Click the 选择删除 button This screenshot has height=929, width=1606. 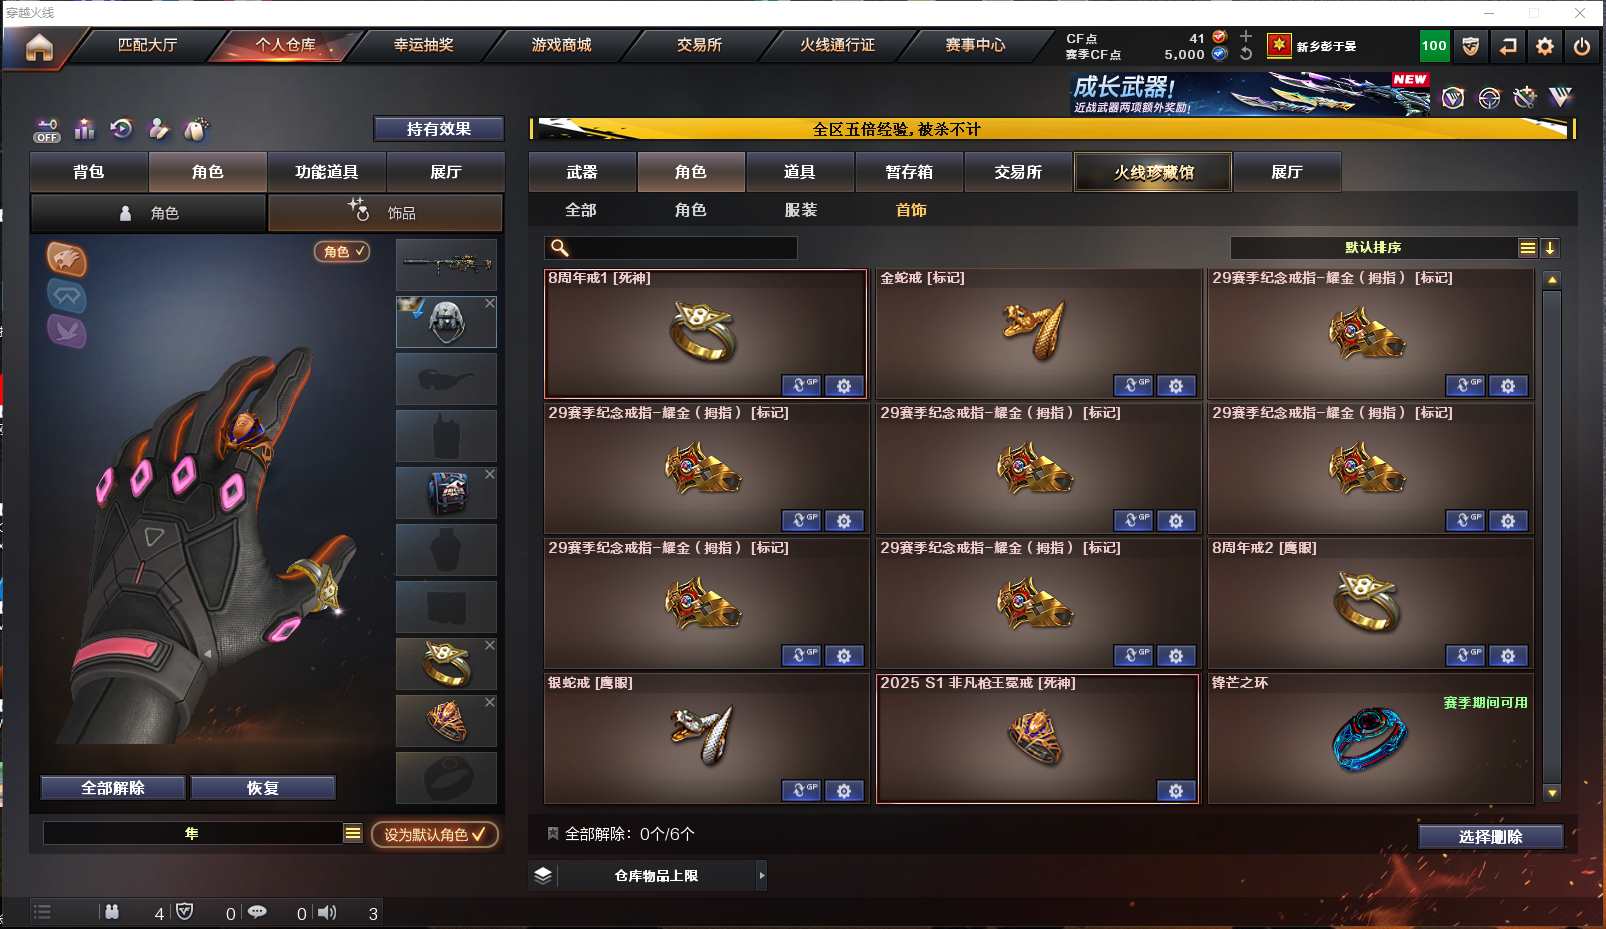[1490, 837]
